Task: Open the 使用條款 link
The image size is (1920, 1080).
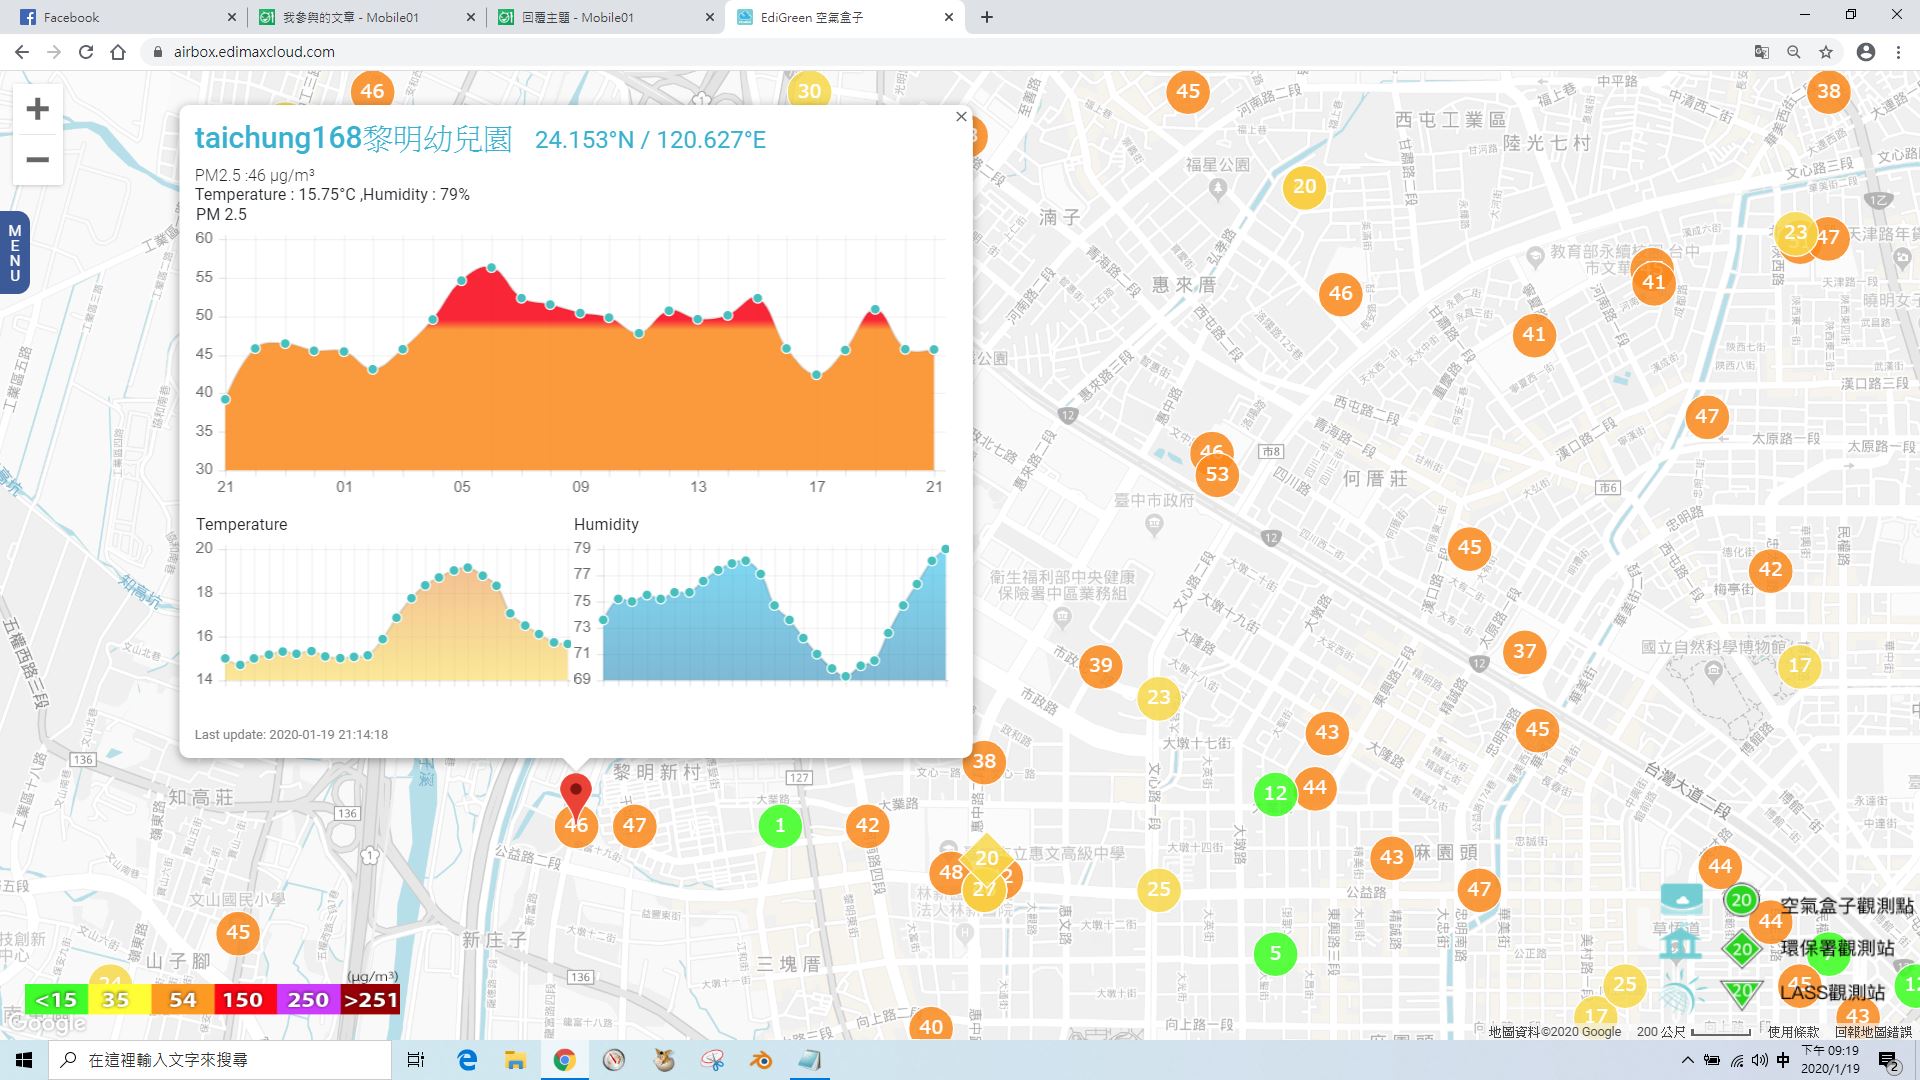Action: click(1793, 1032)
